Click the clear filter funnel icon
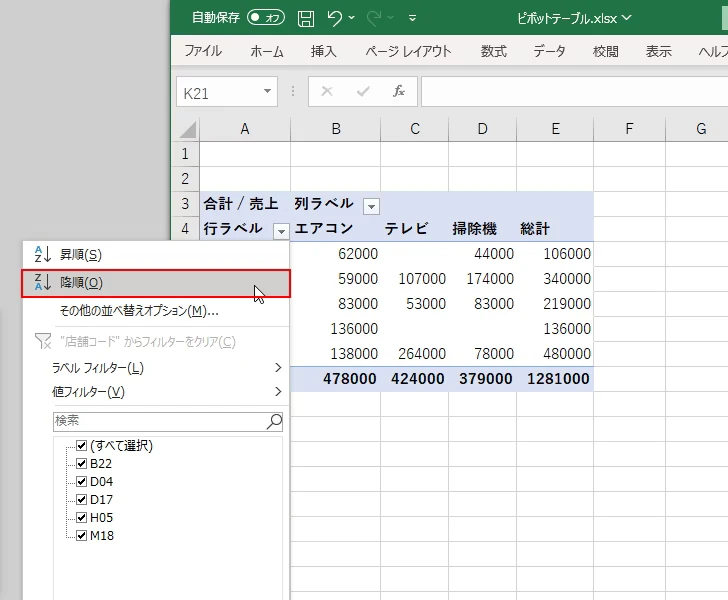The width and height of the screenshot is (728, 600). pyautogui.click(x=43, y=341)
